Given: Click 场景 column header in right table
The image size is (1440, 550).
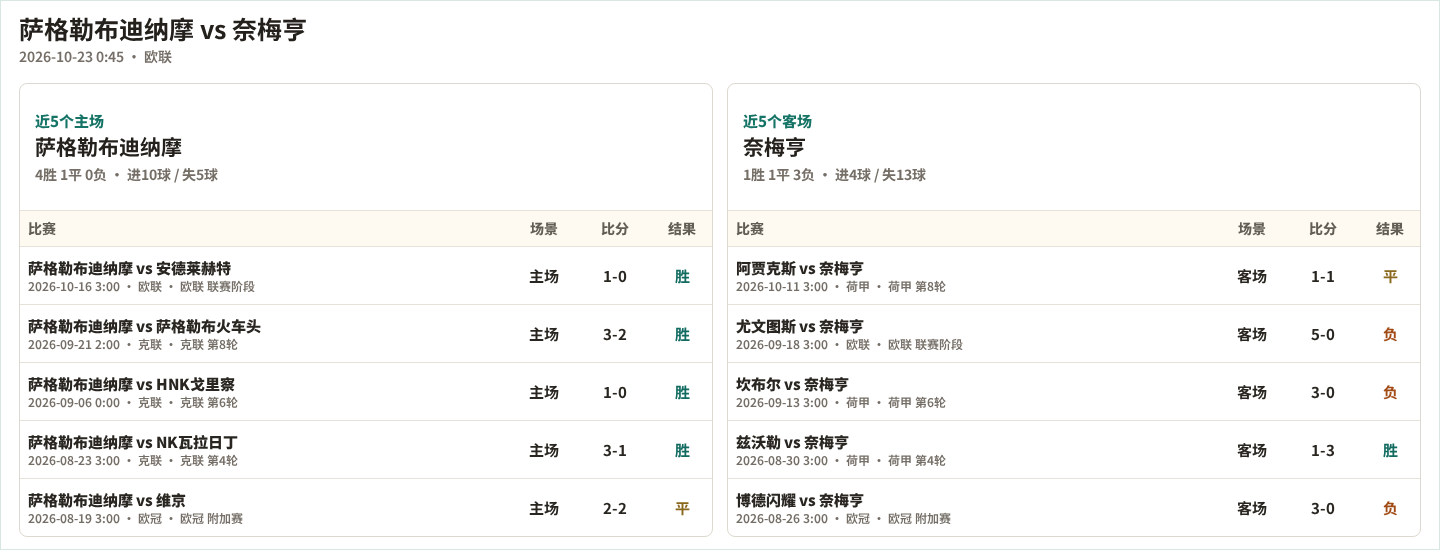Looking at the screenshot, I should tap(1252, 229).
